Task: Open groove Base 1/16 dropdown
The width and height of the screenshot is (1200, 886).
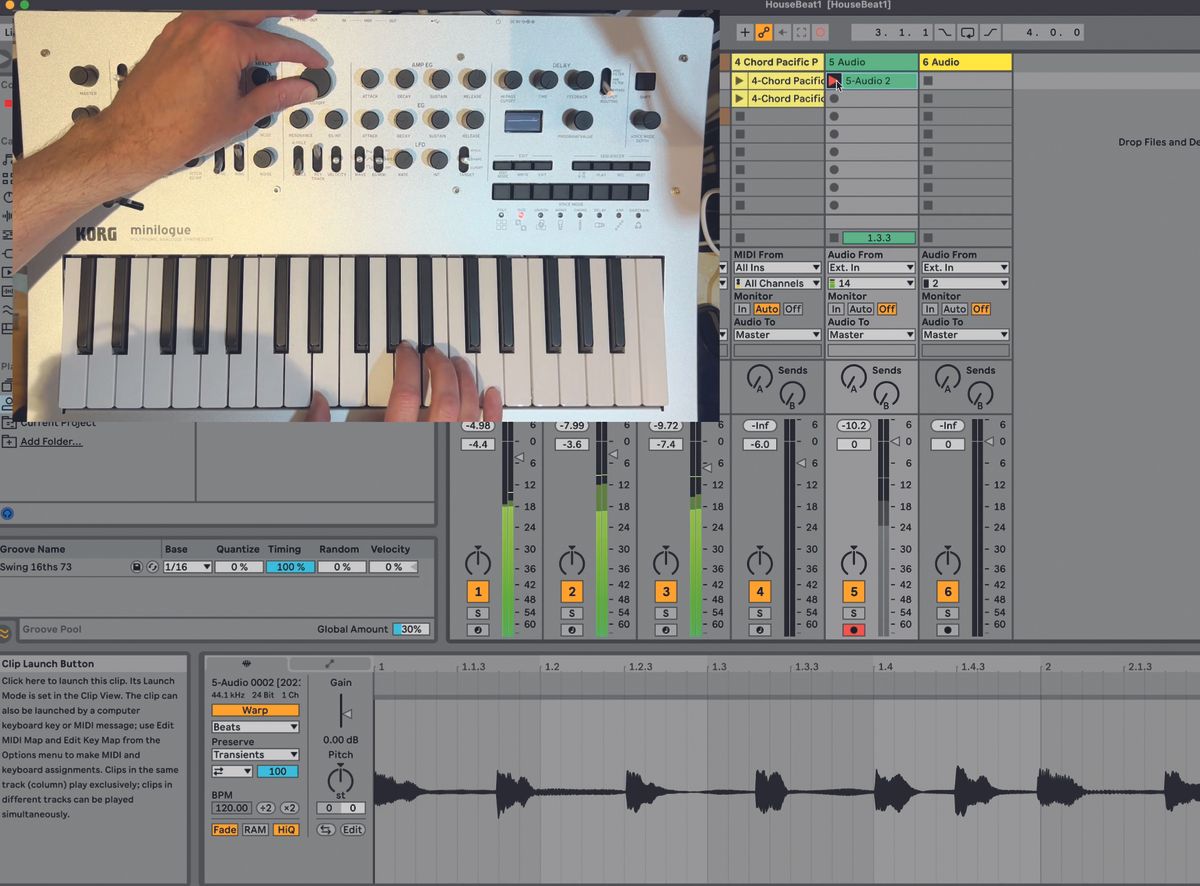Action: coord(187,567)
